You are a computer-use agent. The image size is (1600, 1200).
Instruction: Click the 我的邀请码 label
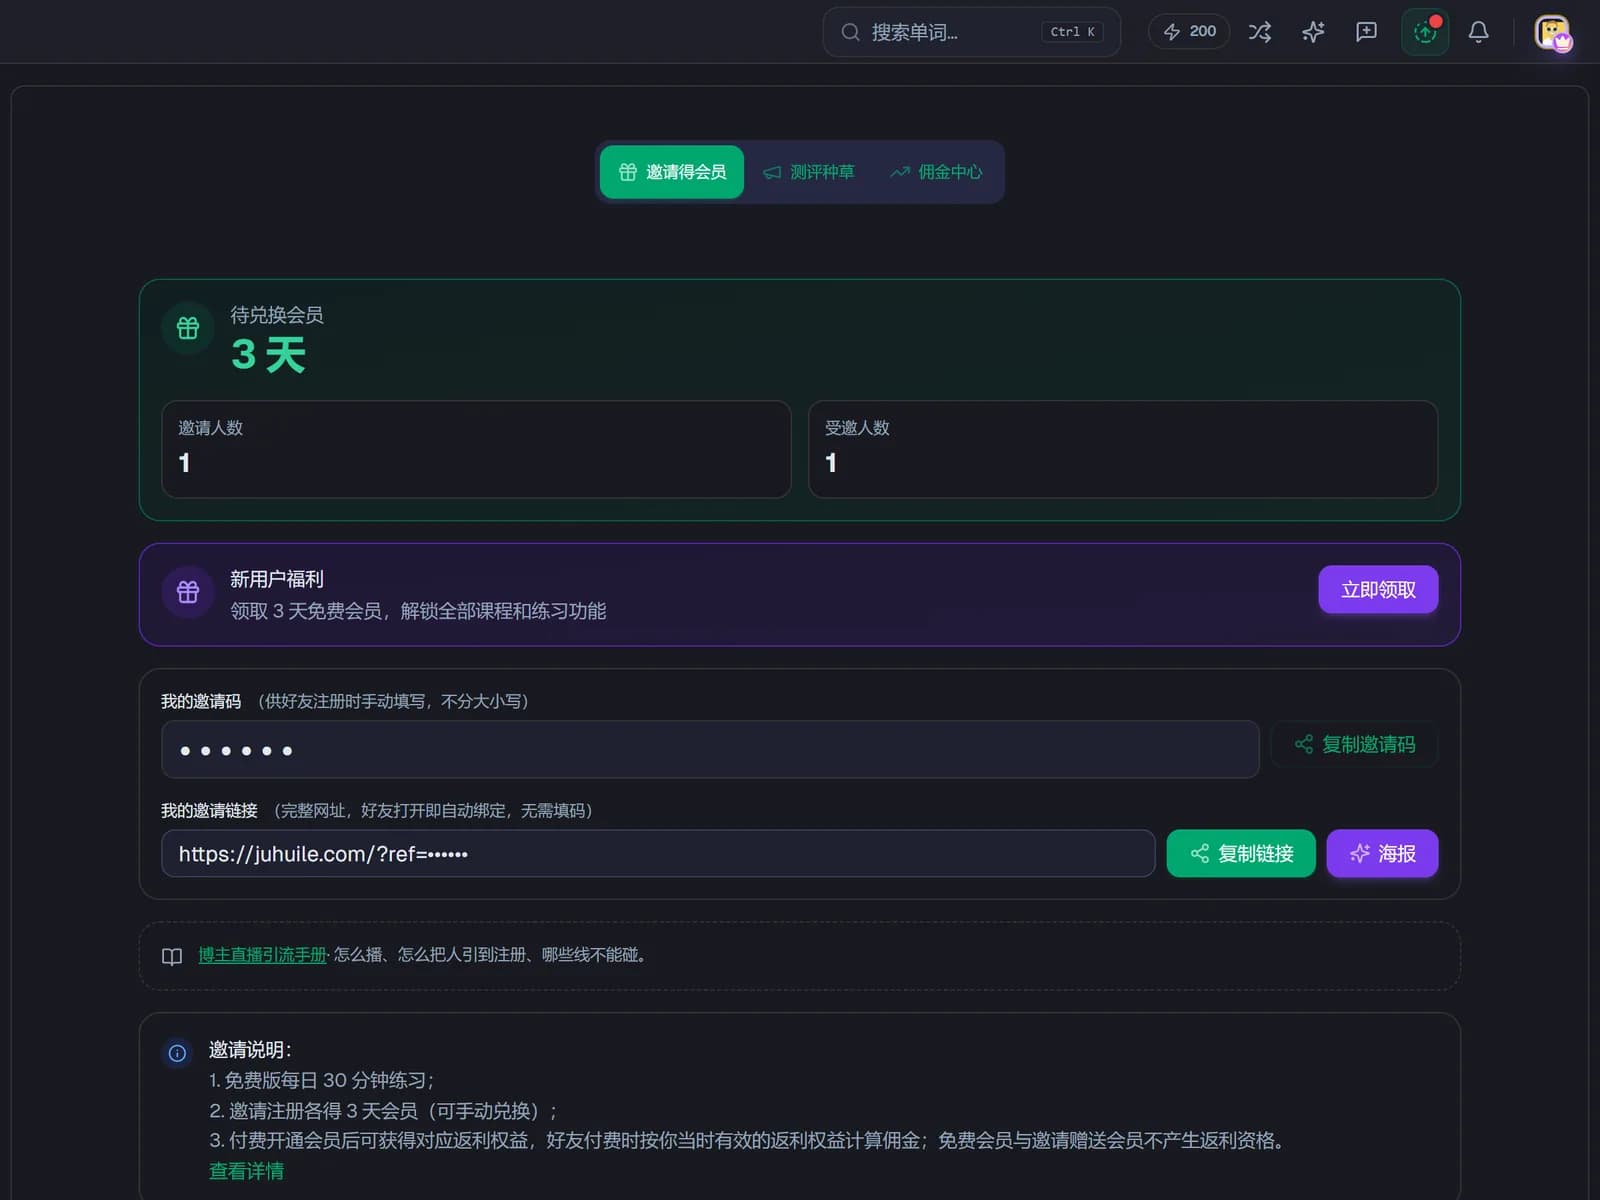[x=201, y=701]
